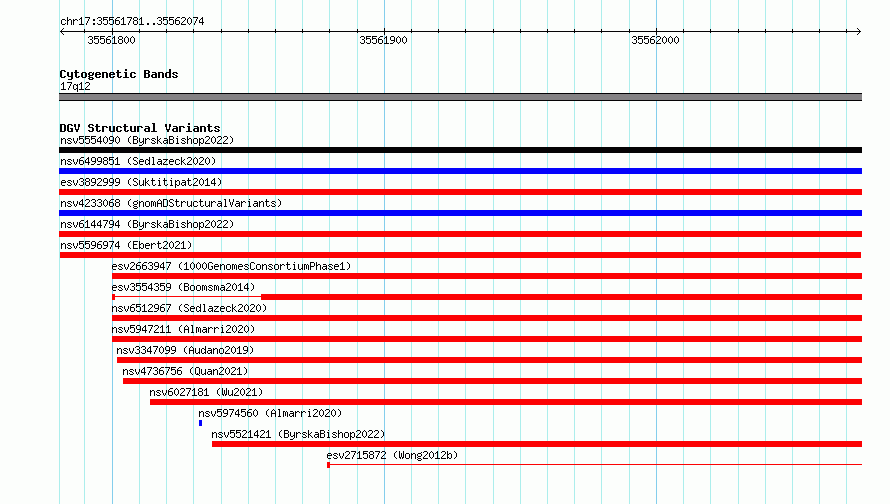The image size is (890, 504).
Task: Click the thick red esv3554359 variant bar
Action: [561, 297]
